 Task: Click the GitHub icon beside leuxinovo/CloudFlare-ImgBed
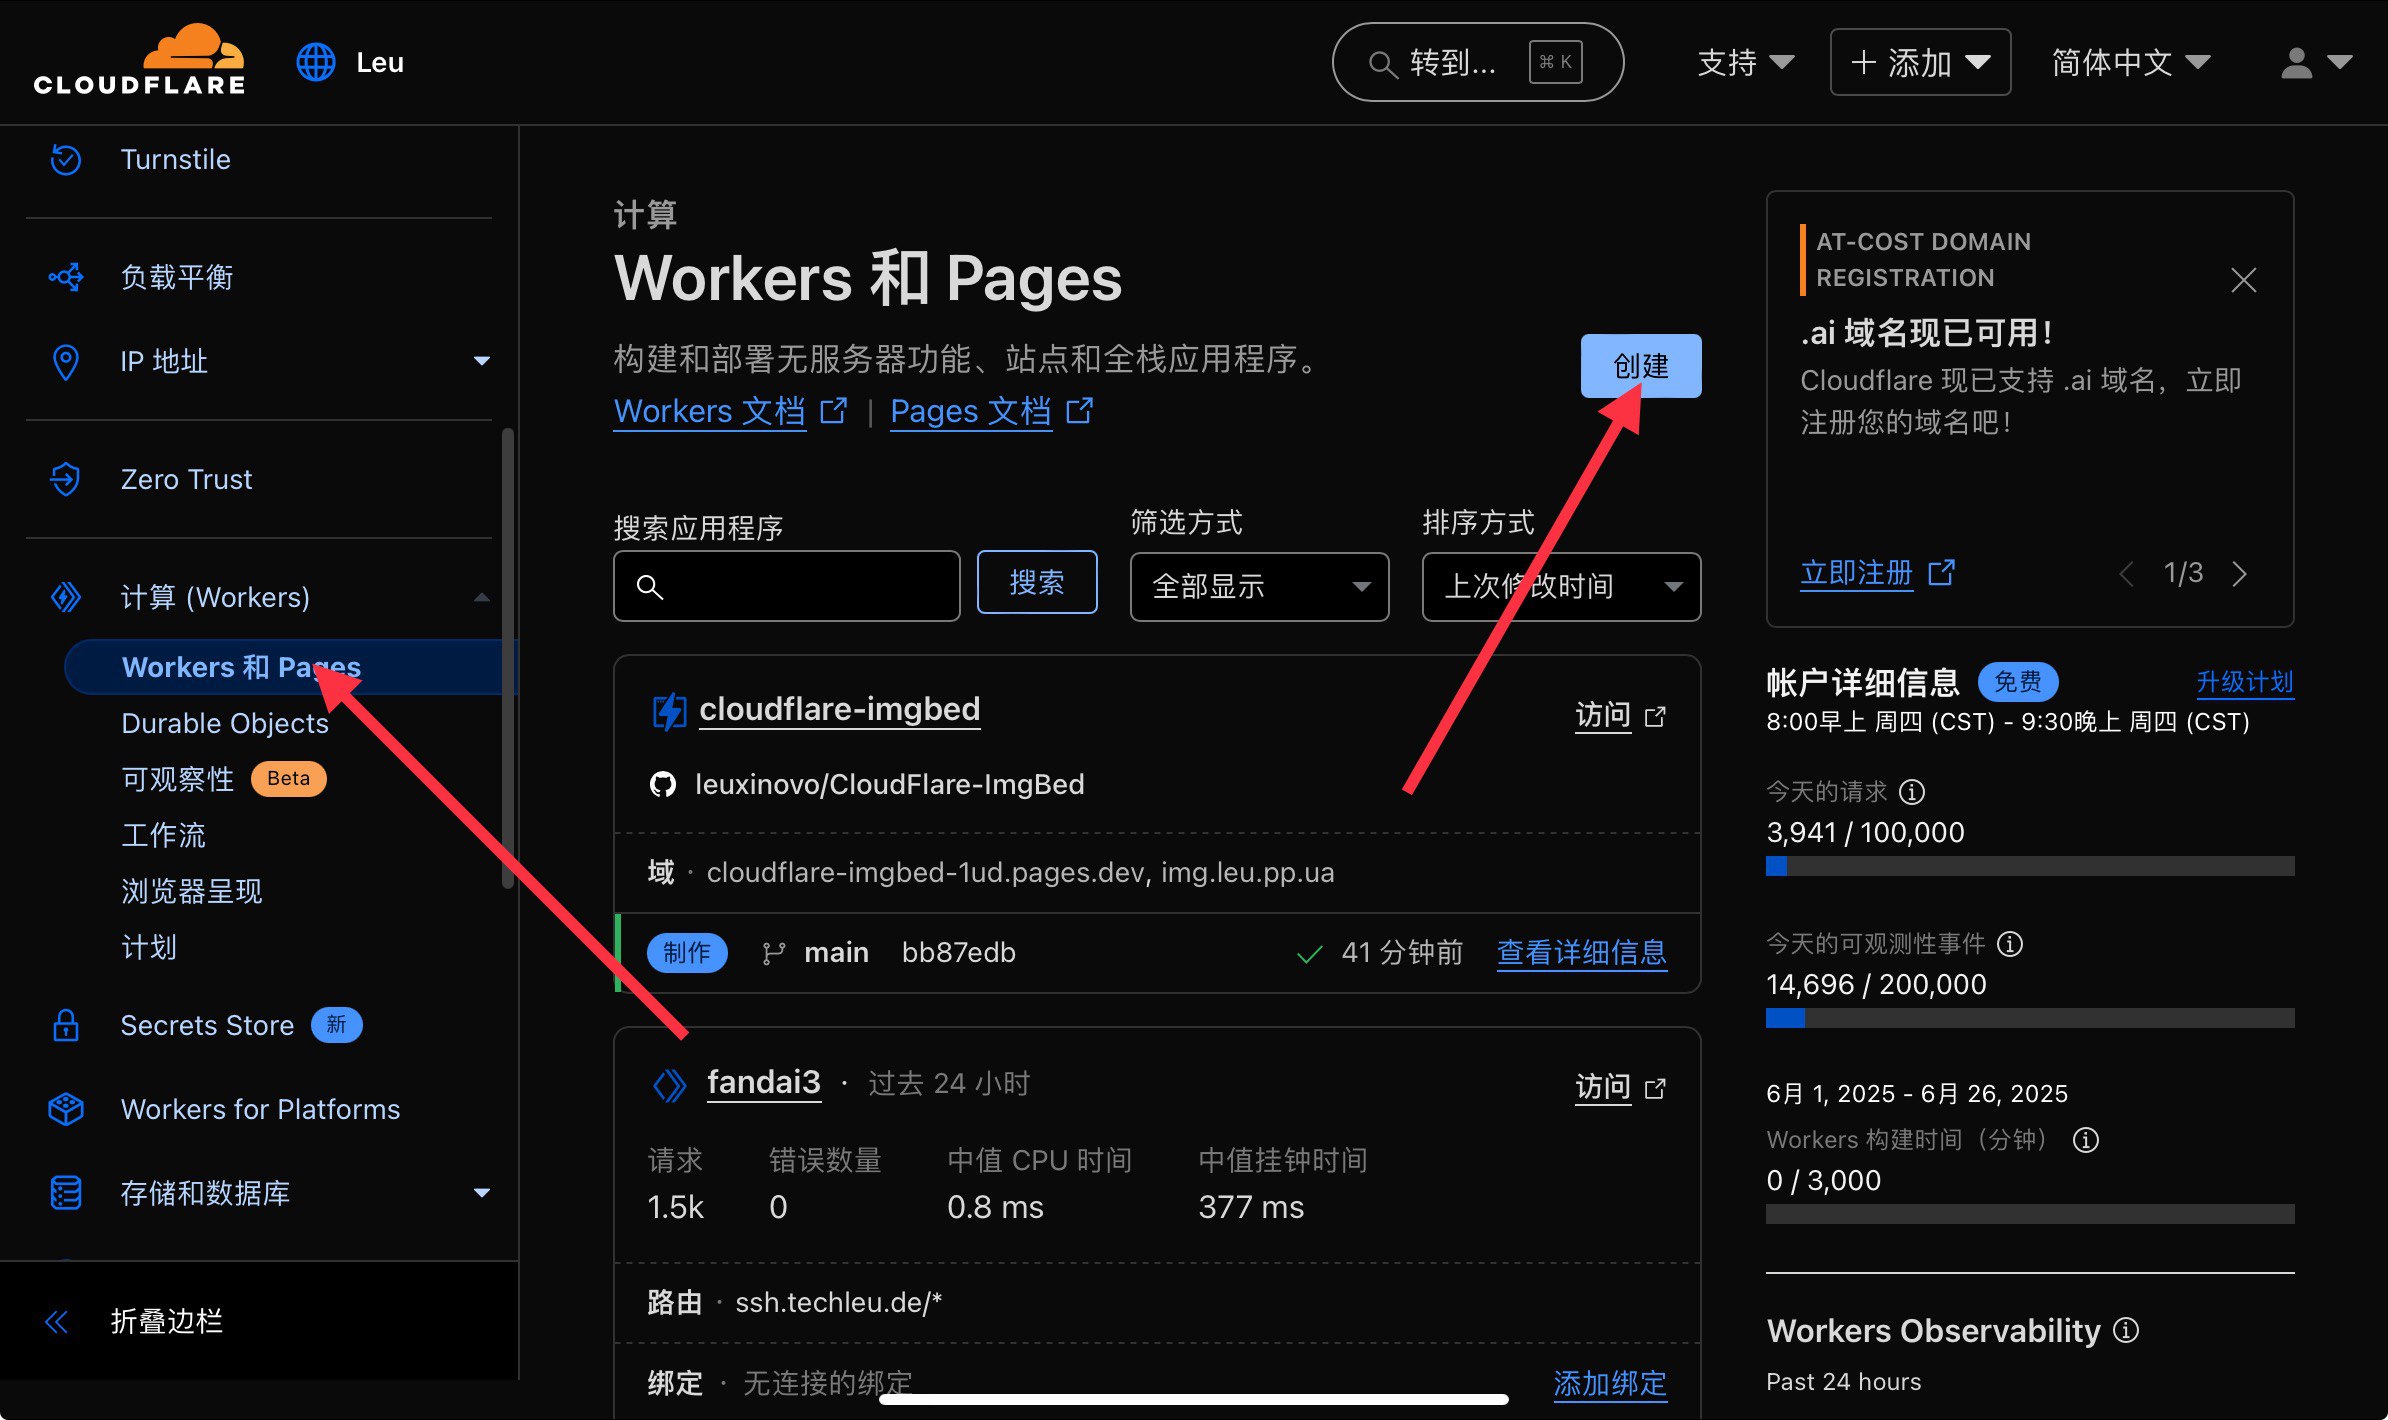(663, 784)
